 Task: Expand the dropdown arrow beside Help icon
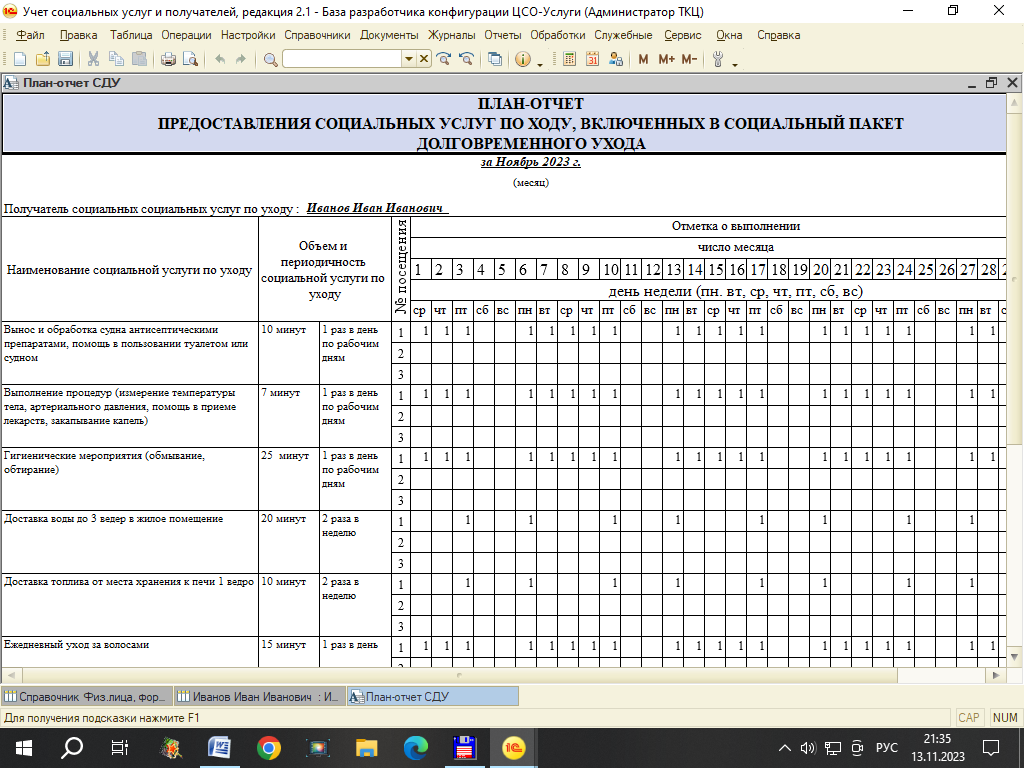540,62
